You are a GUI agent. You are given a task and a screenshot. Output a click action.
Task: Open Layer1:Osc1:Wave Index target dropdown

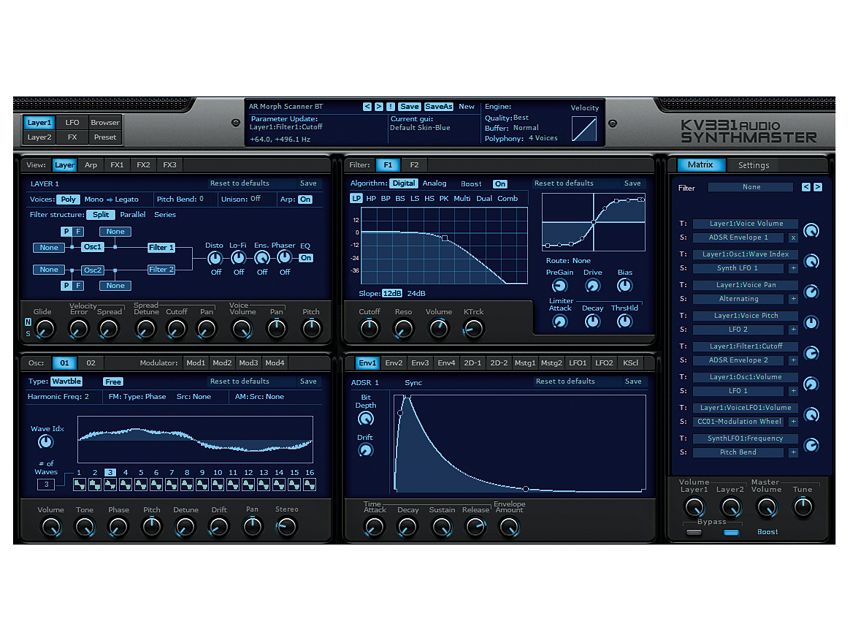click(745, 254)
